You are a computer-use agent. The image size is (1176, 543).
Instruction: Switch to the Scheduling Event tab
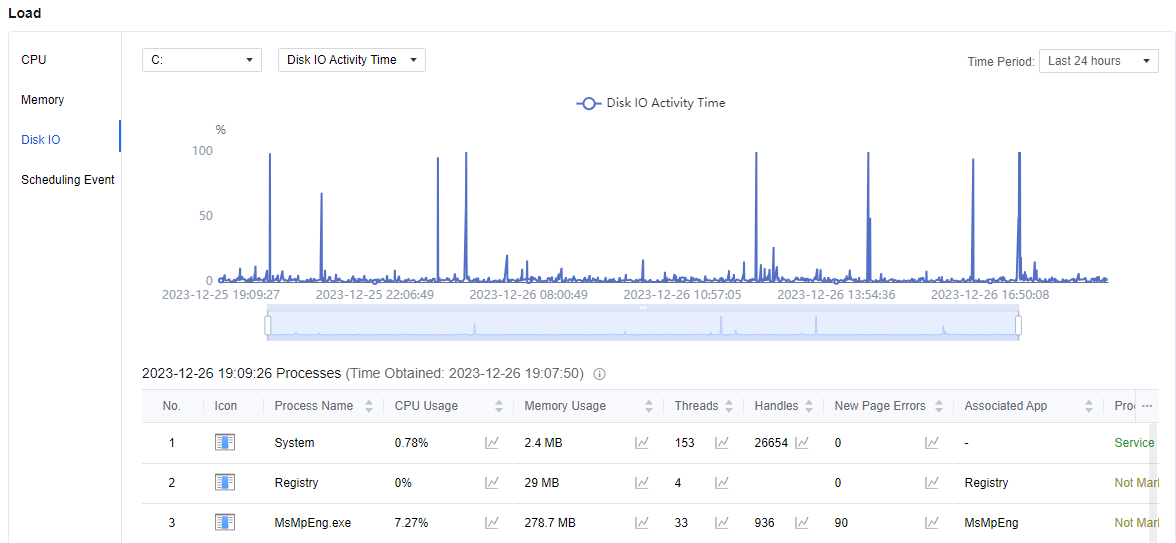[68, 180]
